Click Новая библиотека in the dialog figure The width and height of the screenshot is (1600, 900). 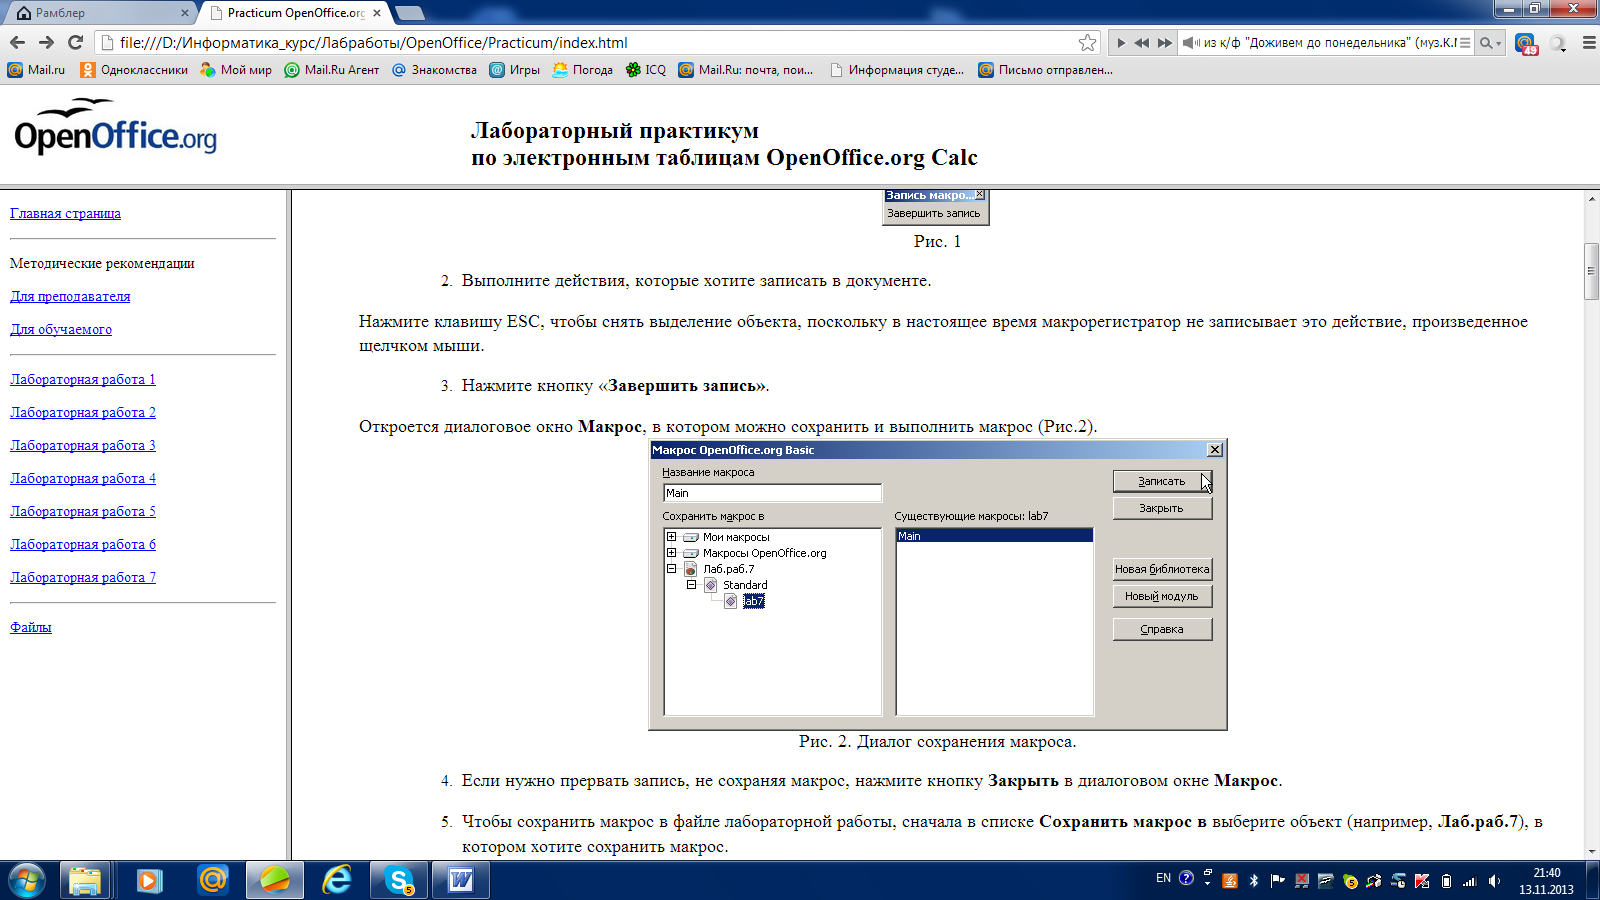click(1162, 569)
